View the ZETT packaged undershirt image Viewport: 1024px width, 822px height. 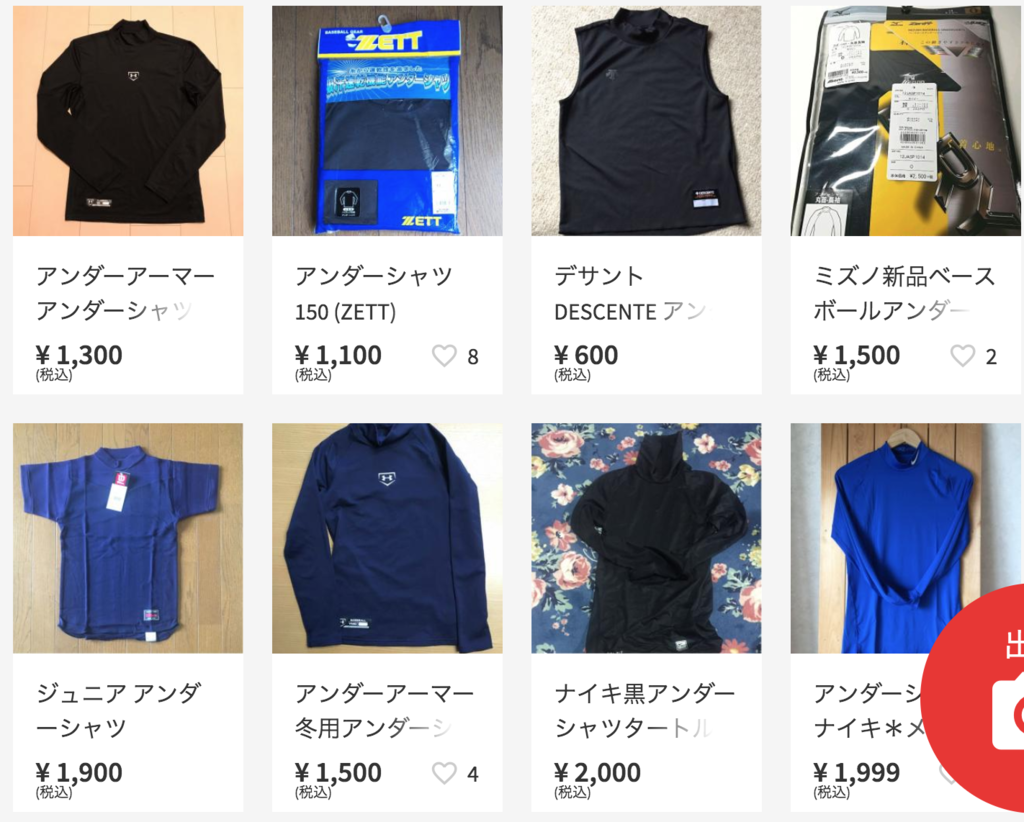[387, 121]
